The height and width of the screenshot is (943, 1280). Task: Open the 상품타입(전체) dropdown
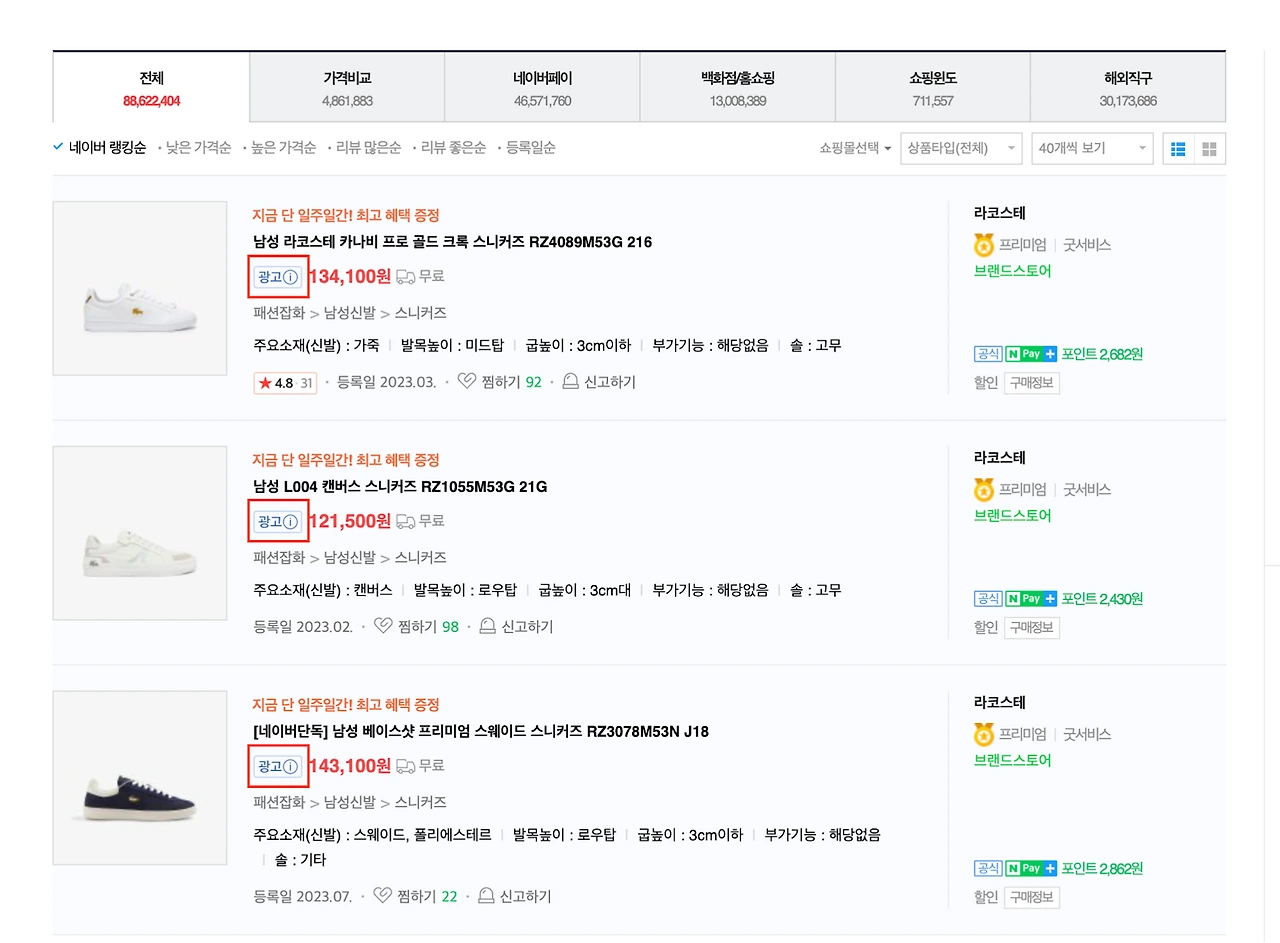(x=961, y=149)
